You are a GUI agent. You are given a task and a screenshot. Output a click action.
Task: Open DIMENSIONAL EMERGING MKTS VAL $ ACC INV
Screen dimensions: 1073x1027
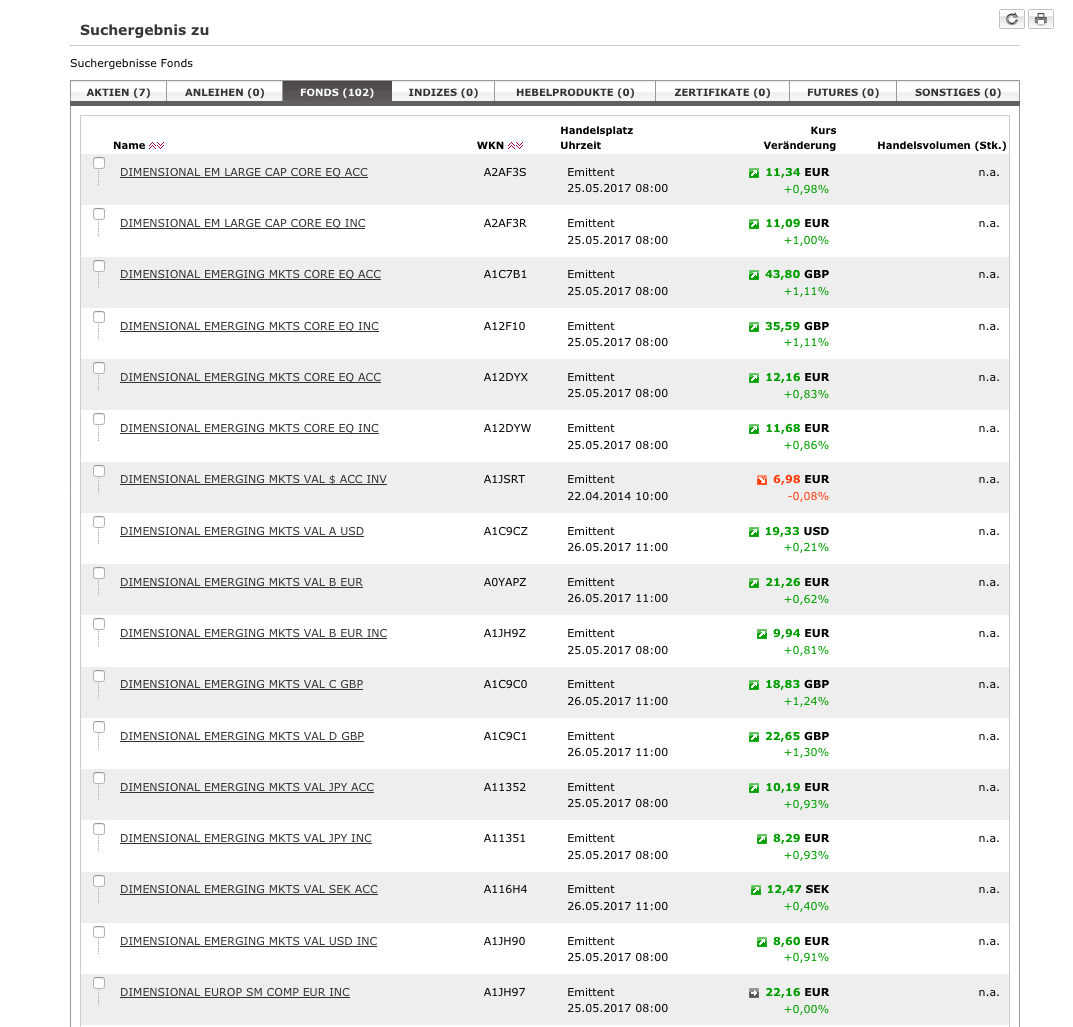click(253, 479)
